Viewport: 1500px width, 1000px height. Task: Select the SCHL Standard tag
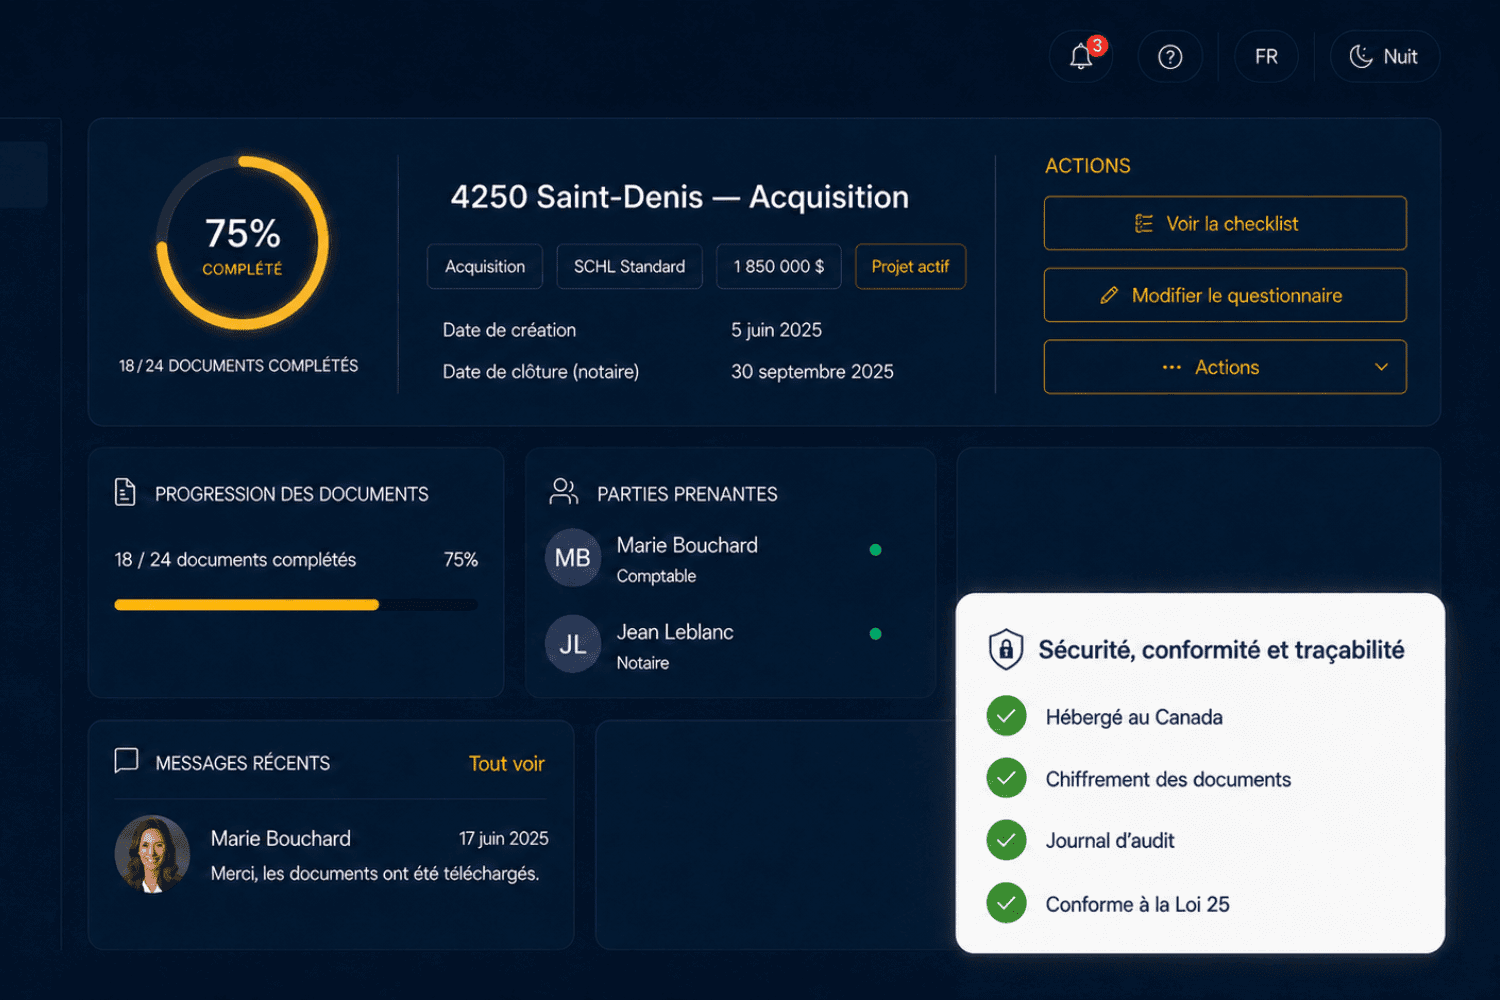[x=629, y=266]
